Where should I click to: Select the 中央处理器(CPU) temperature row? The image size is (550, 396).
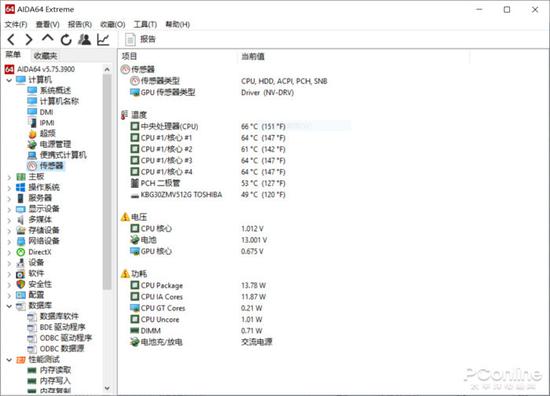[208, 127]
